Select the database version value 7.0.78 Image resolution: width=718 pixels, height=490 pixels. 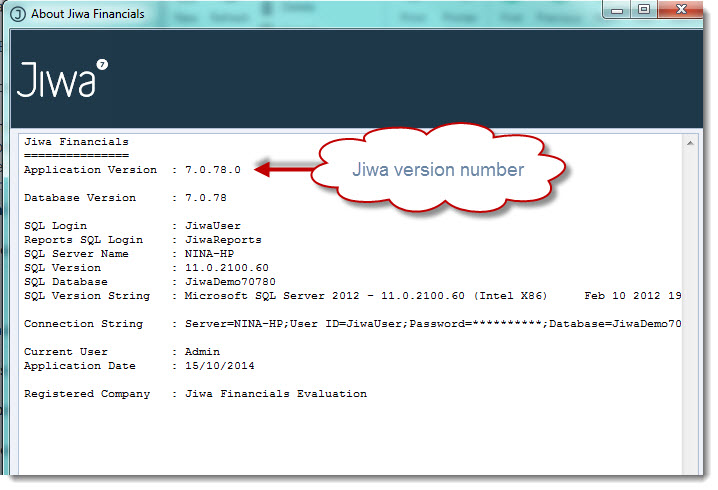point(206,197)
